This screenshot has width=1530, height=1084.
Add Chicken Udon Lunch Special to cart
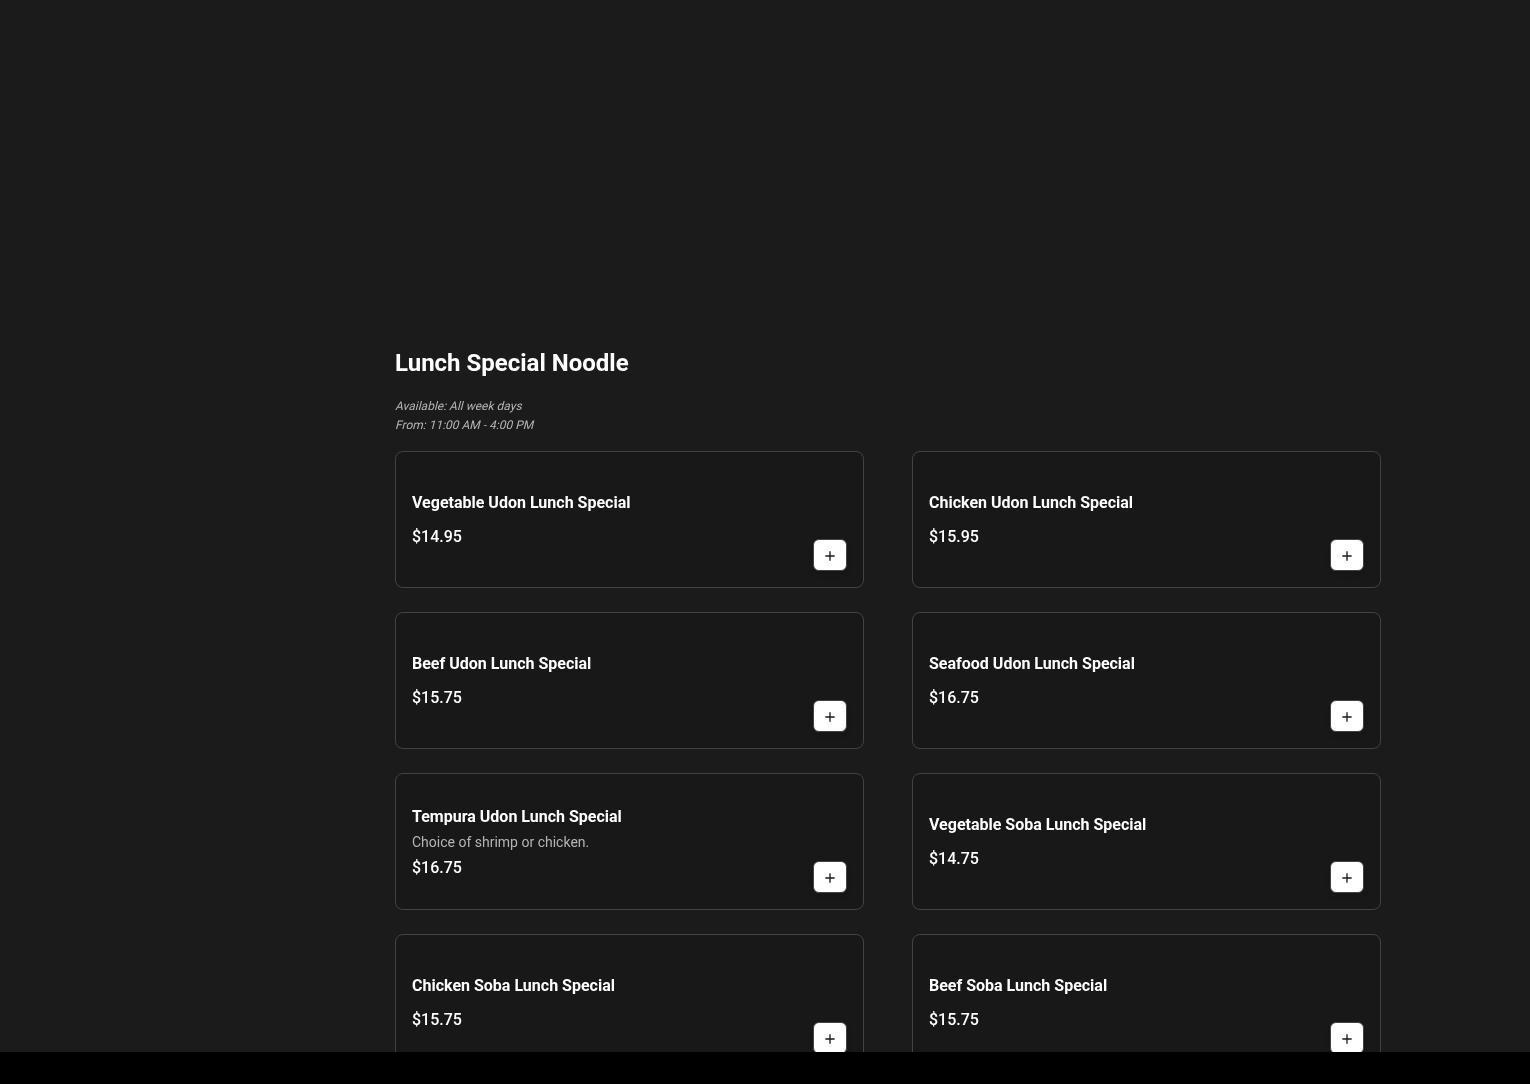click(x=1346, y=555)
